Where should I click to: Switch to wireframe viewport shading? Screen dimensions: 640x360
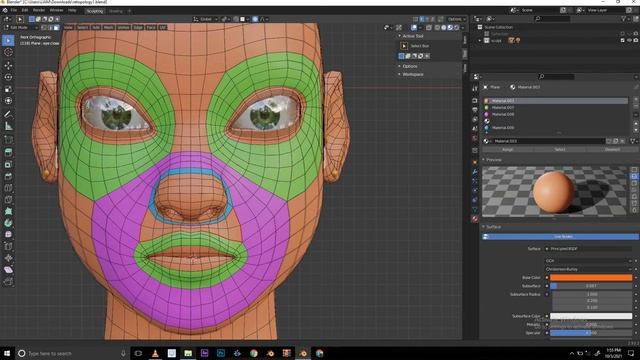(x=438, y=27)
